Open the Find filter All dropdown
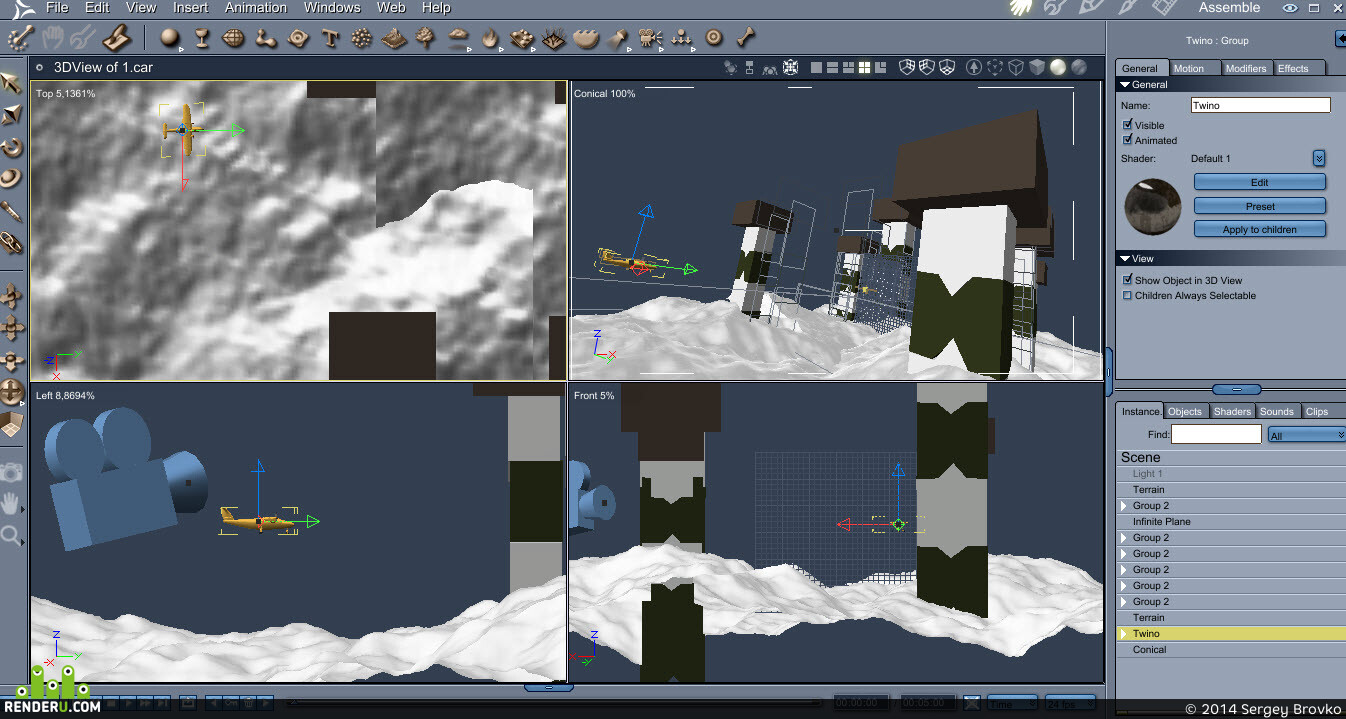This screenshot has width=1346, height=719. coord(1307,435)
